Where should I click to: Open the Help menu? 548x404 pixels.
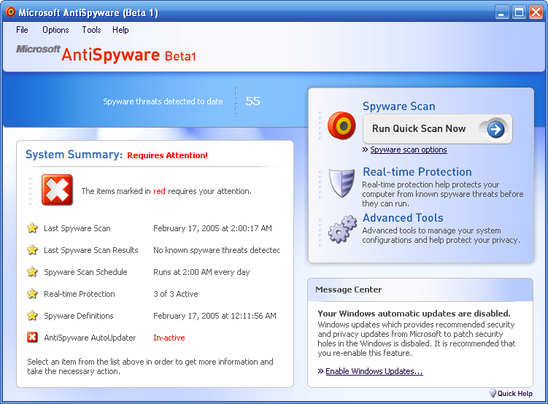click(x=121, y=30)
